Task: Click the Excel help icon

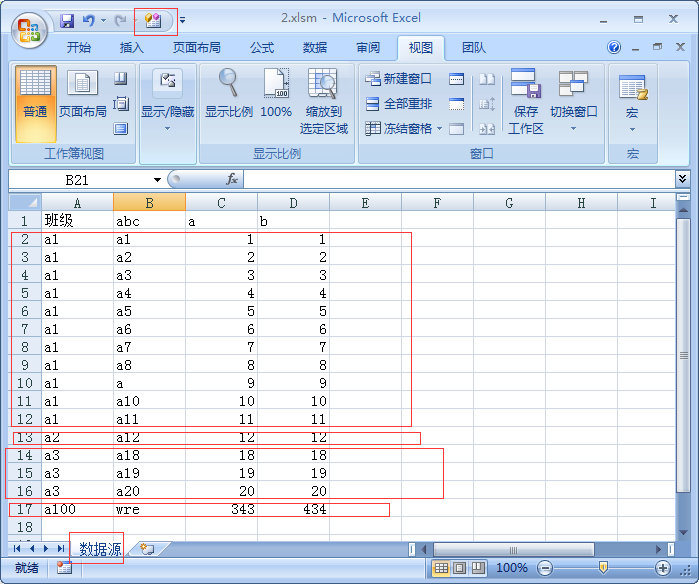Action: (x=614, y=47)
